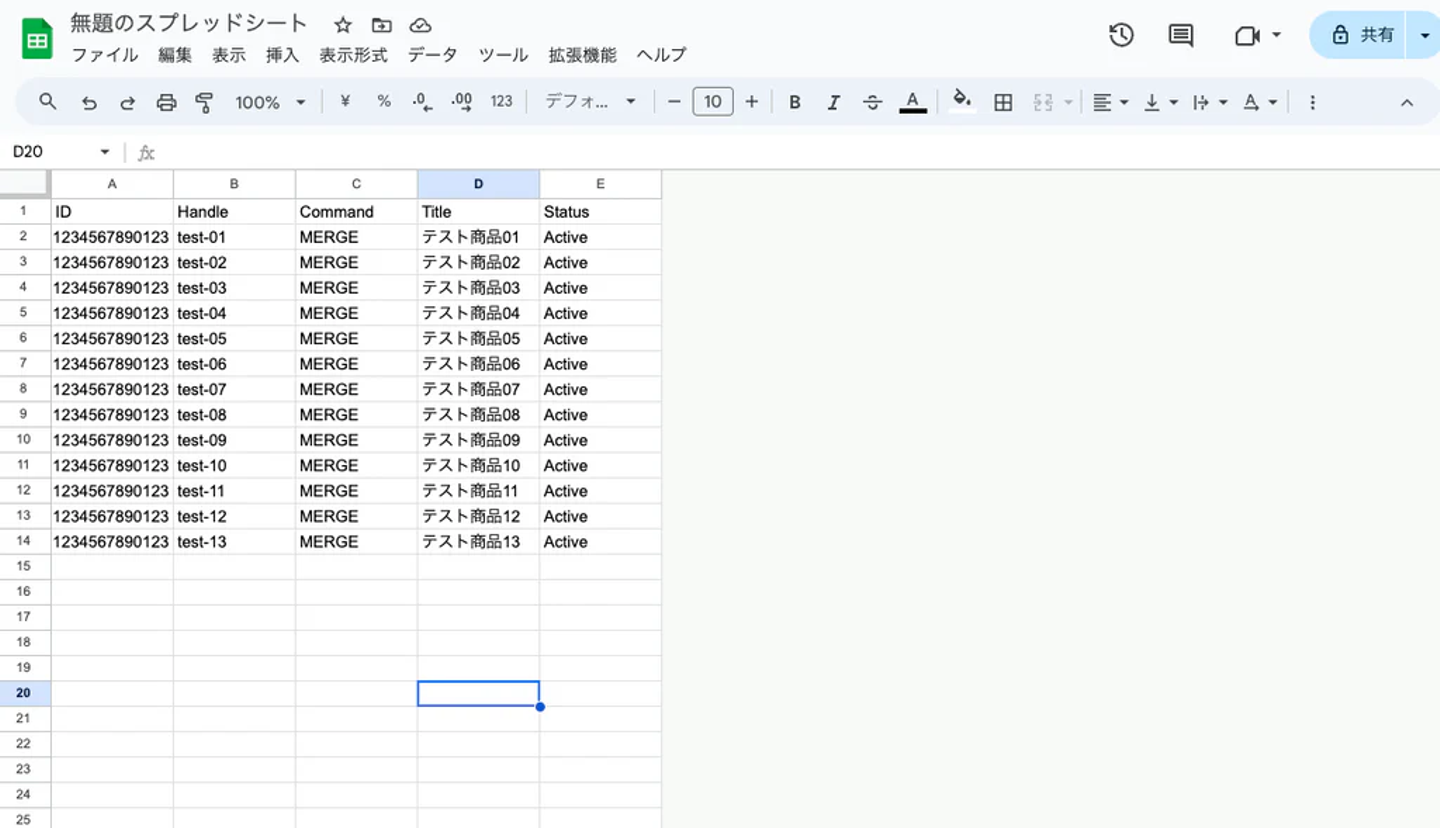Open the font family dropdown
Image resolution: width=1440 pixels, height=828 pixels.
pos(590,102)
